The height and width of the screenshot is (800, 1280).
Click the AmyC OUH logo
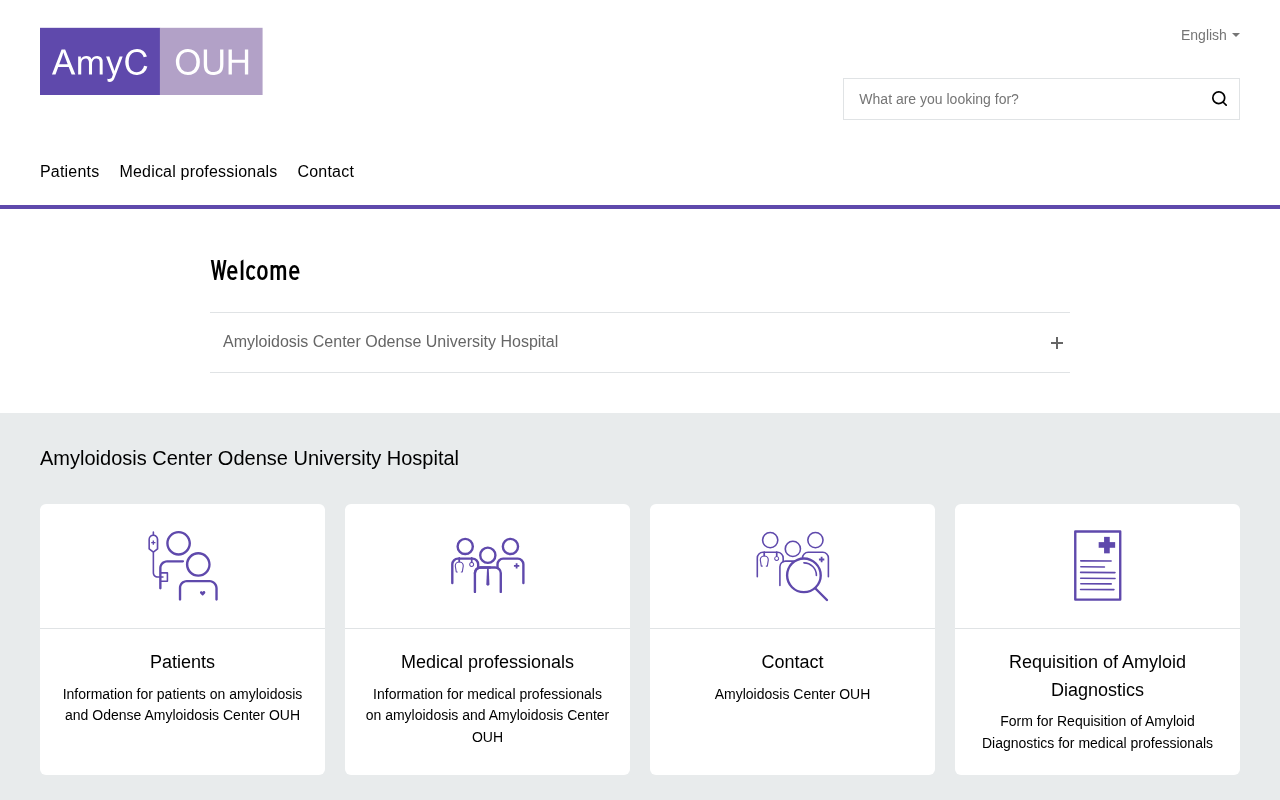[x=151, y=61]
